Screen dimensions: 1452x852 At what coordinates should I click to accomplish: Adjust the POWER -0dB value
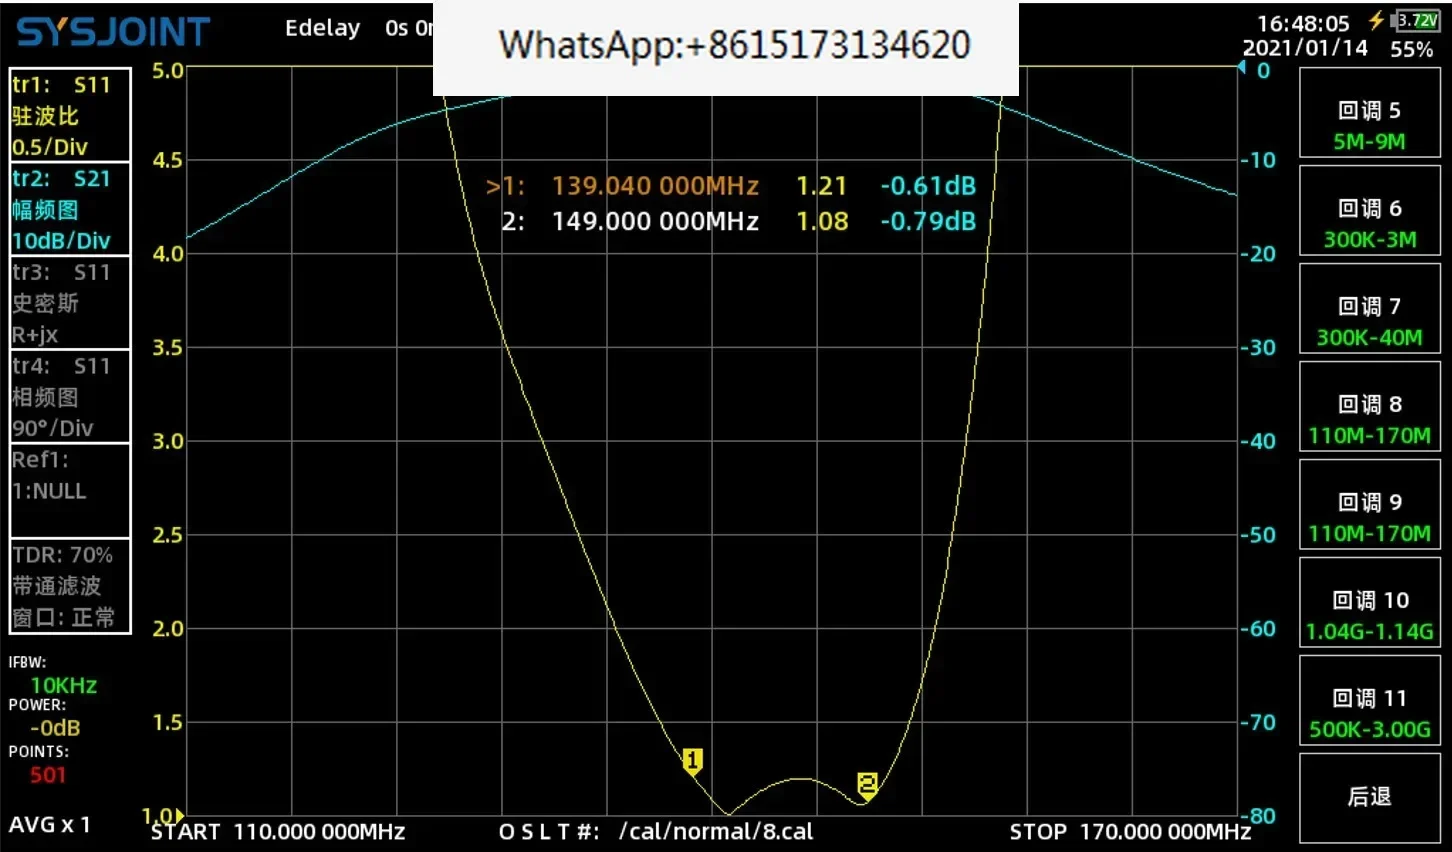(x=45, y=719)
